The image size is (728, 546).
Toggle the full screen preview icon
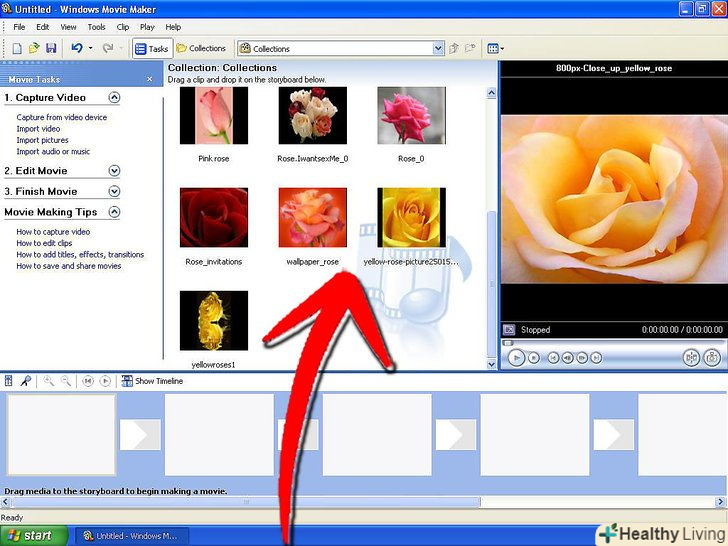click(x=509, y=330)
